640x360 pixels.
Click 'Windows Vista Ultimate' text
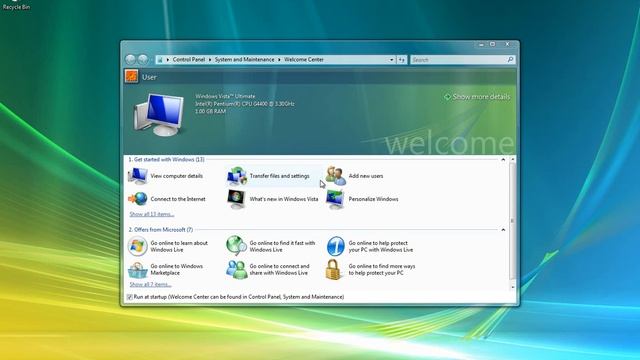[x=225, y=96]
